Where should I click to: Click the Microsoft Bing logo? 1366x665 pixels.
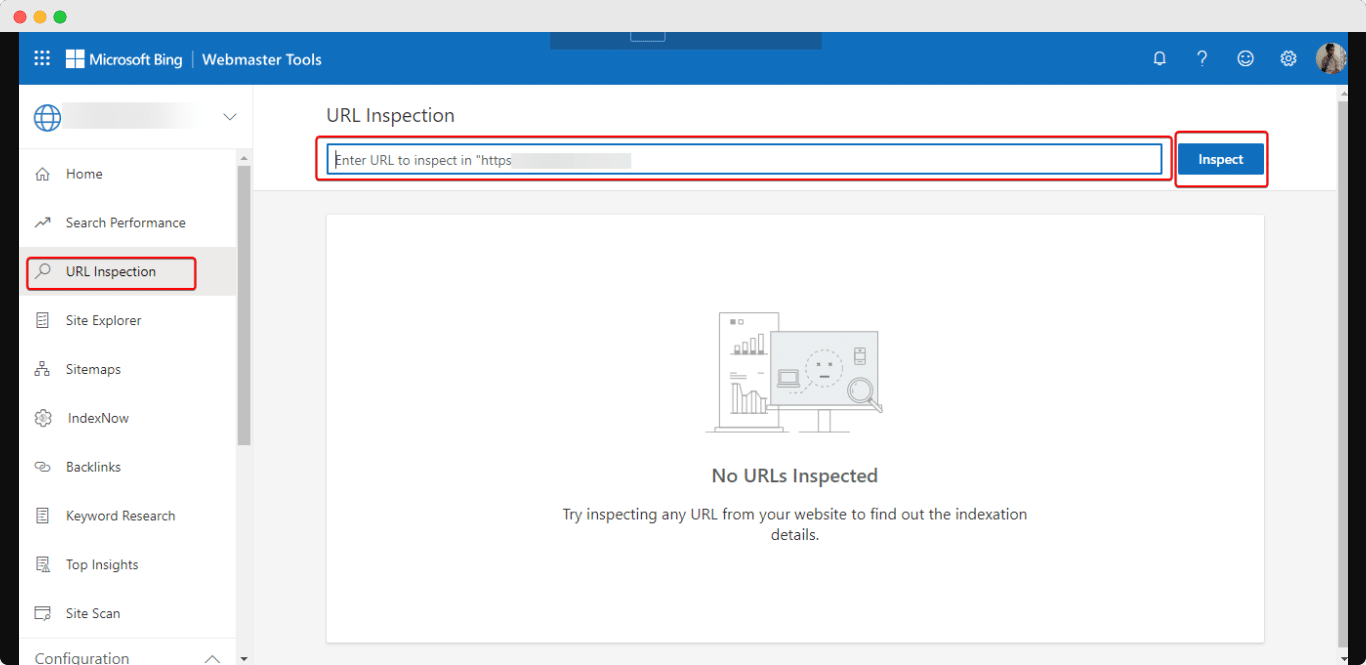[124, 59]
